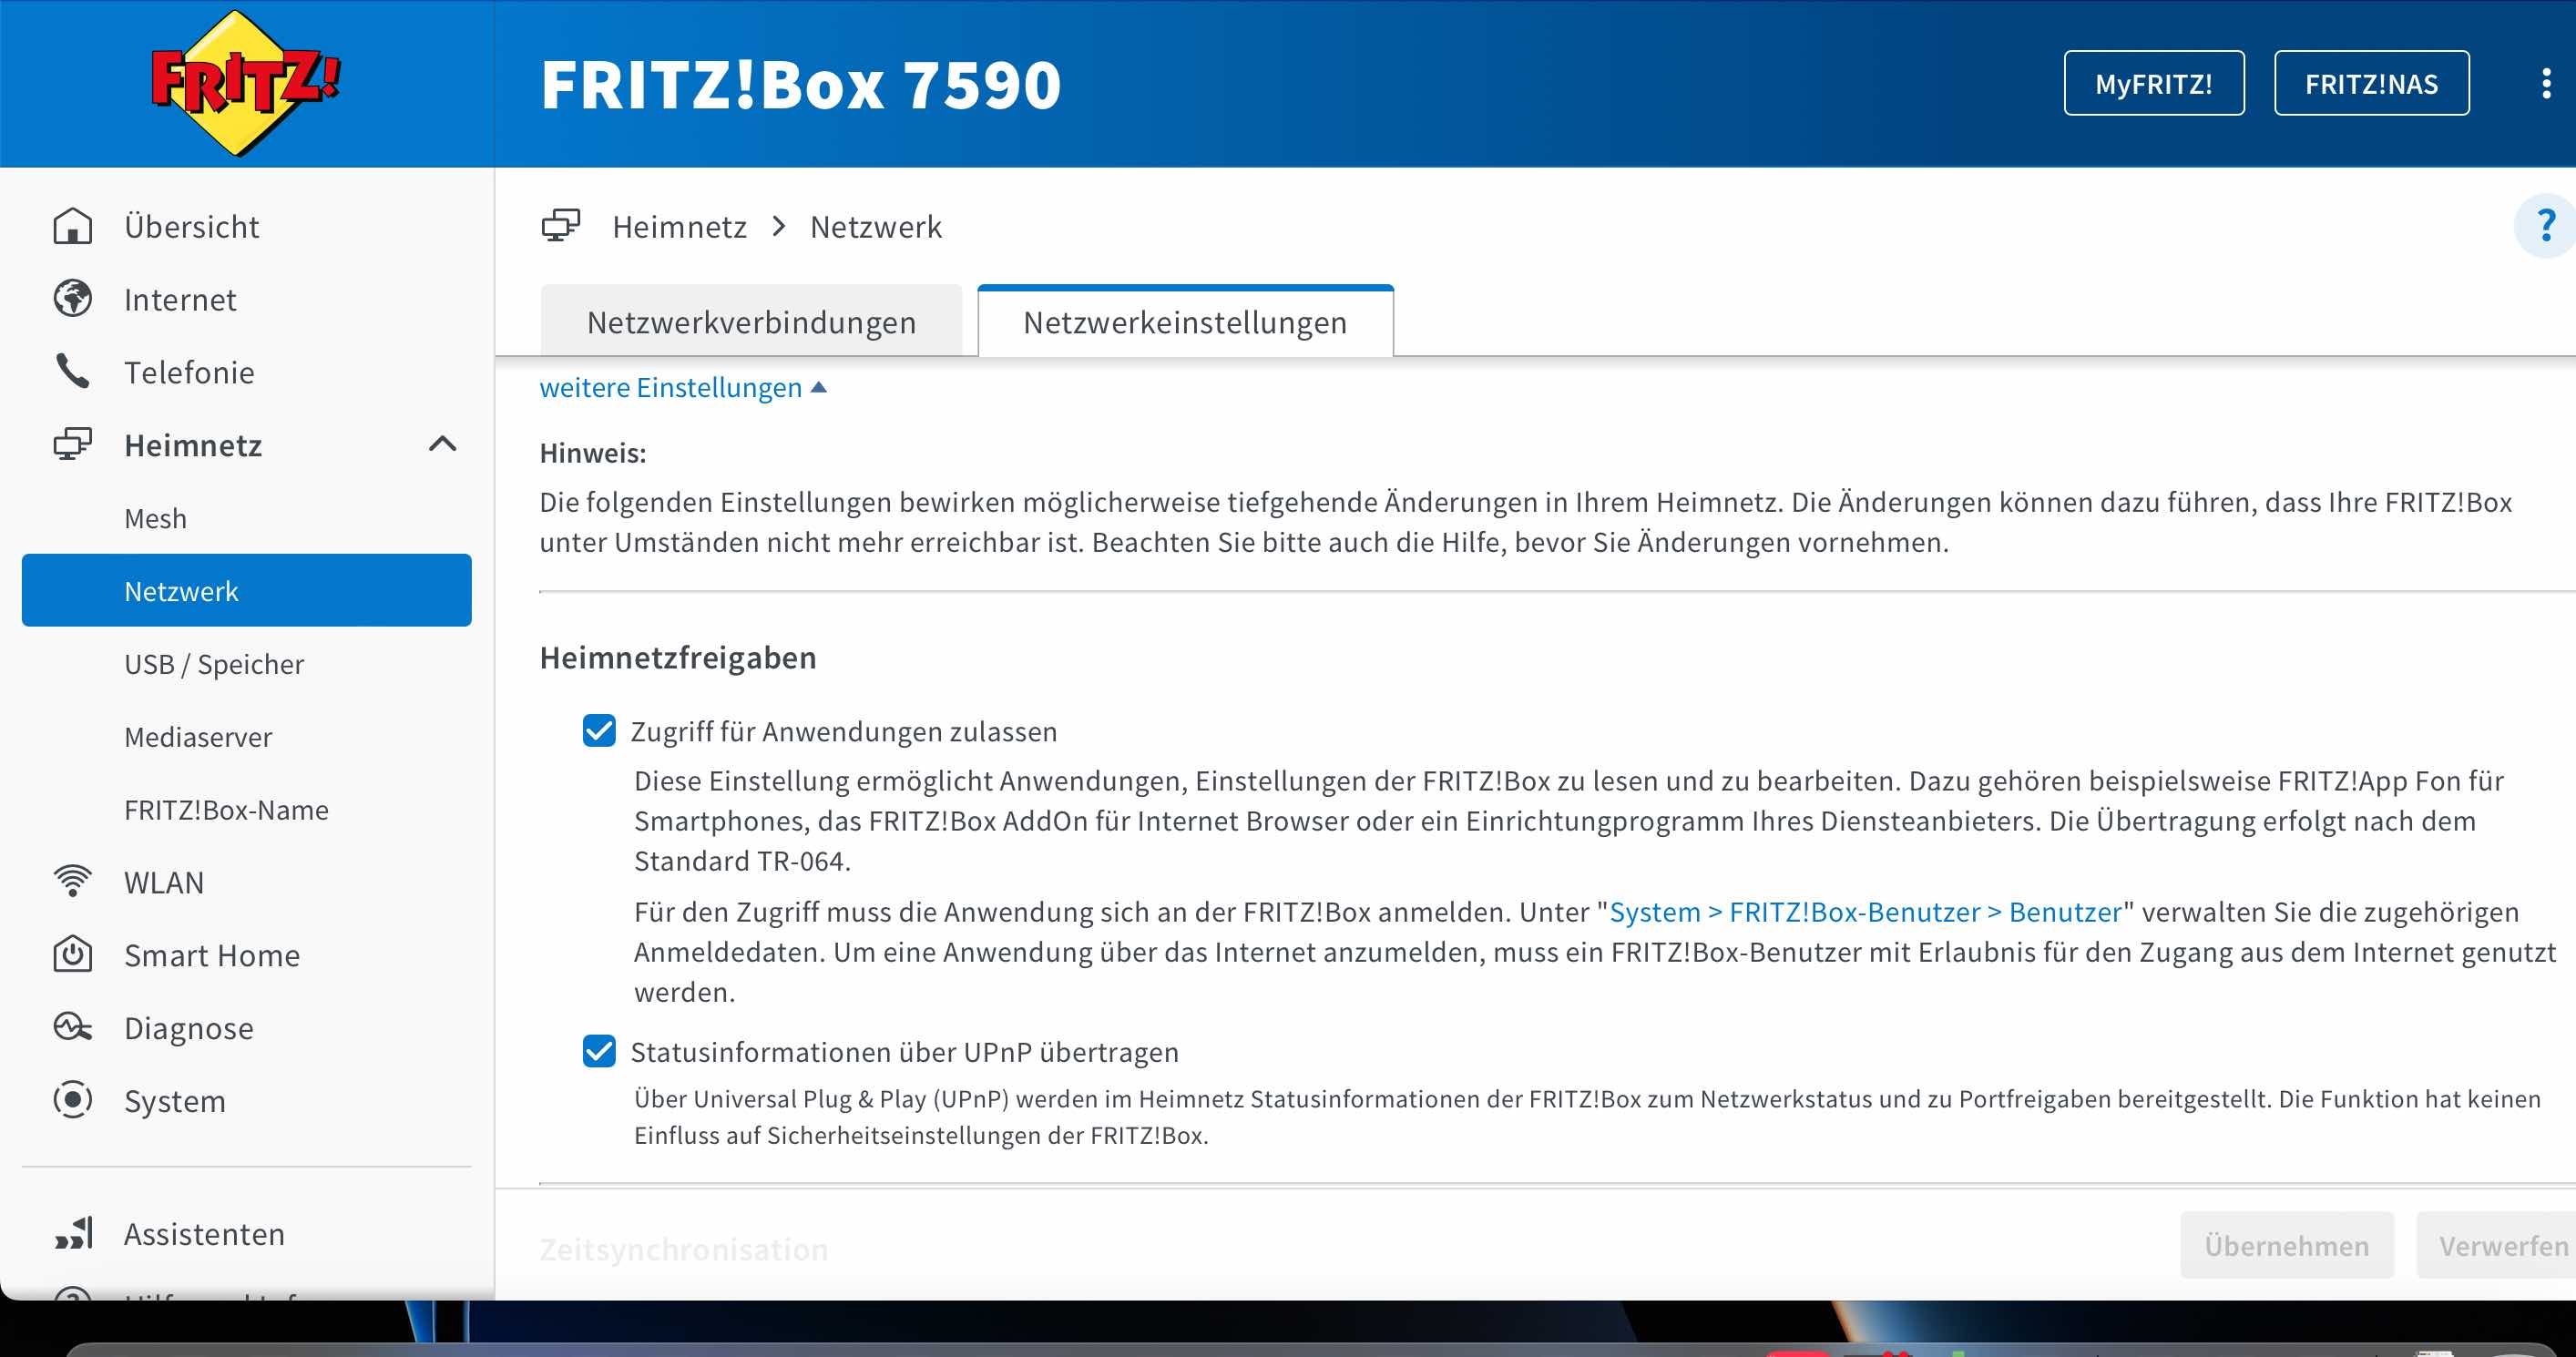Click the Assistenten sidebar icon

tap(74, 1233)
